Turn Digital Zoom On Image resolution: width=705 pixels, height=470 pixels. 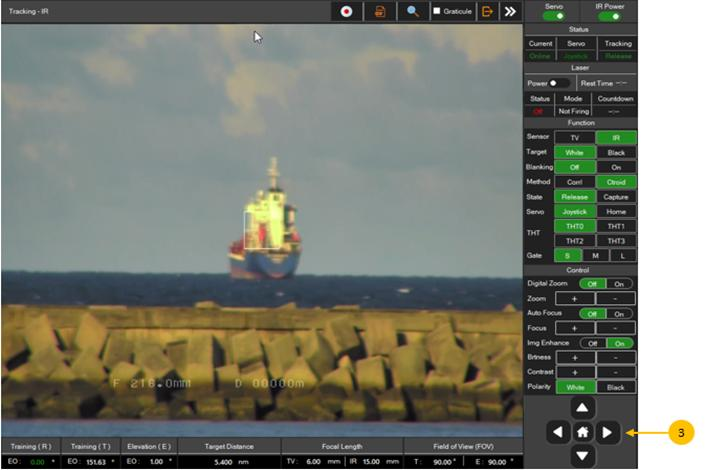click(x=620, y=284)
